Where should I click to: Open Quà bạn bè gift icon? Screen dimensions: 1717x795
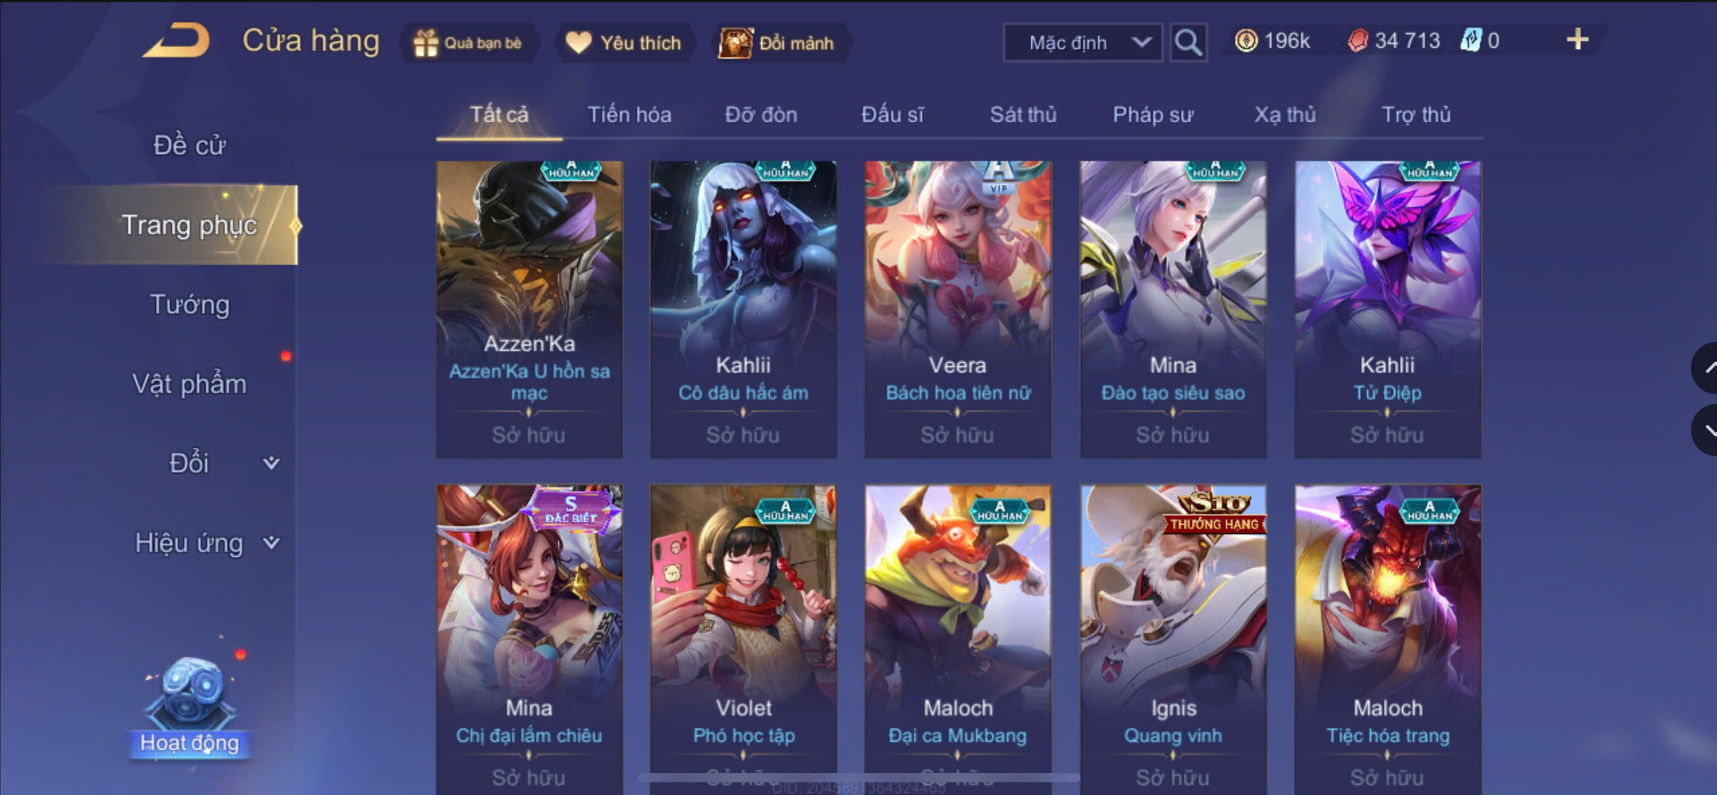tap(425, 43)
